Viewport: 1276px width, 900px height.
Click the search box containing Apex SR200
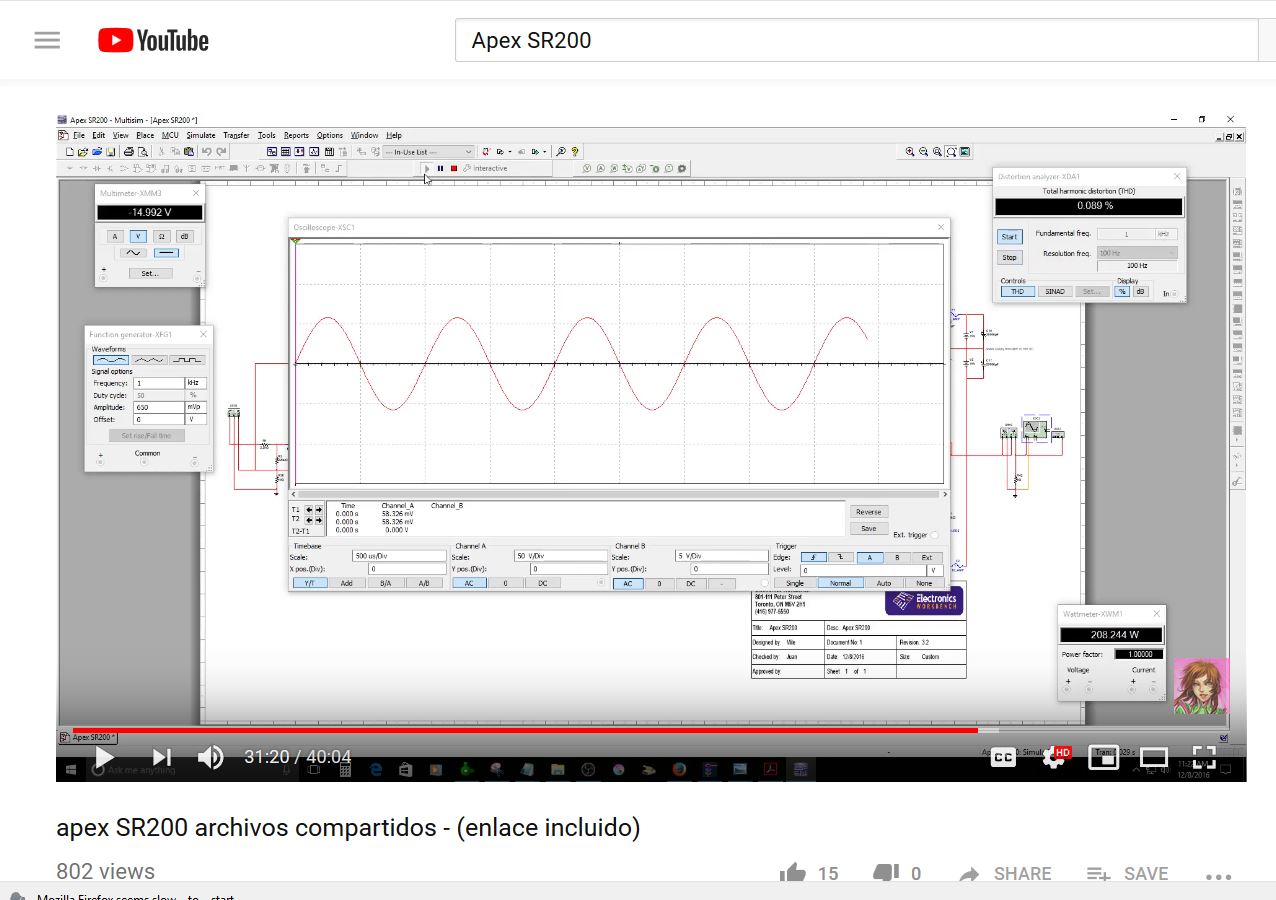(855, 40)
